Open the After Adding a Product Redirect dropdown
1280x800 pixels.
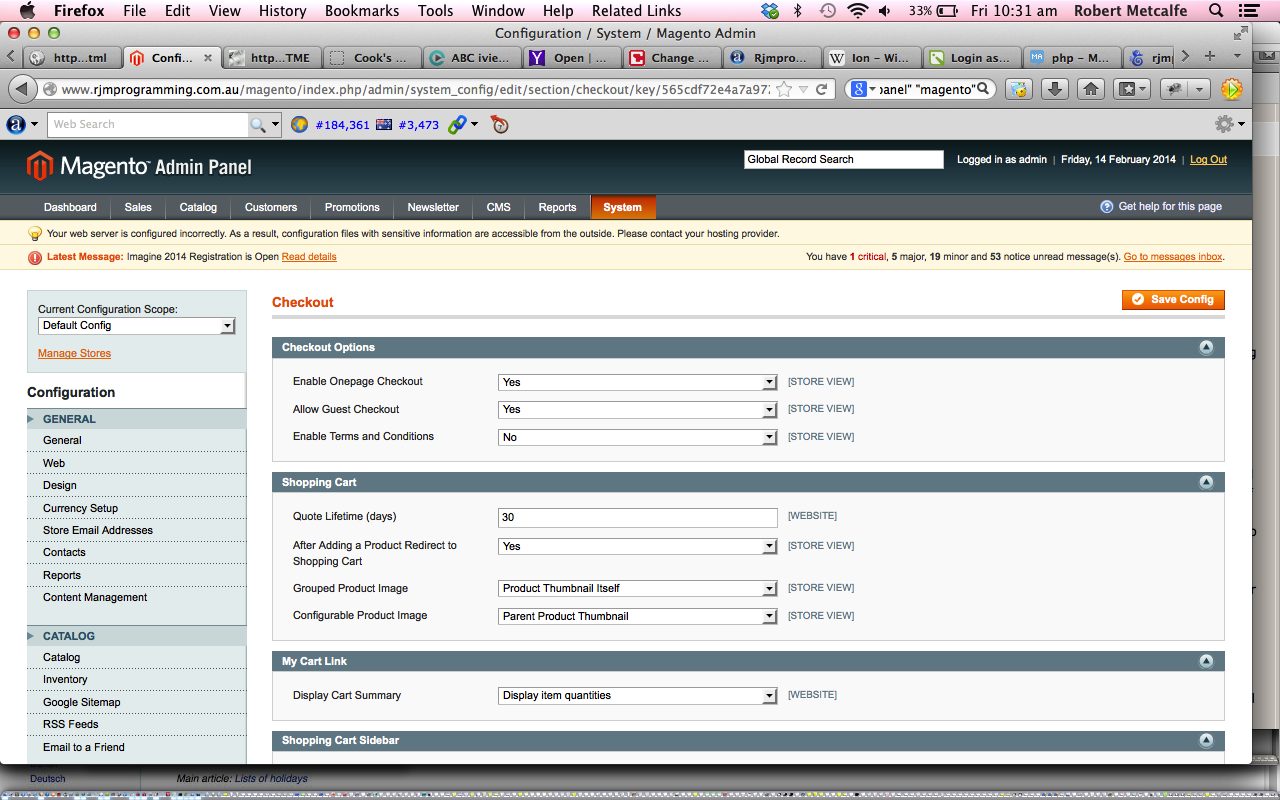pos(637,546)
